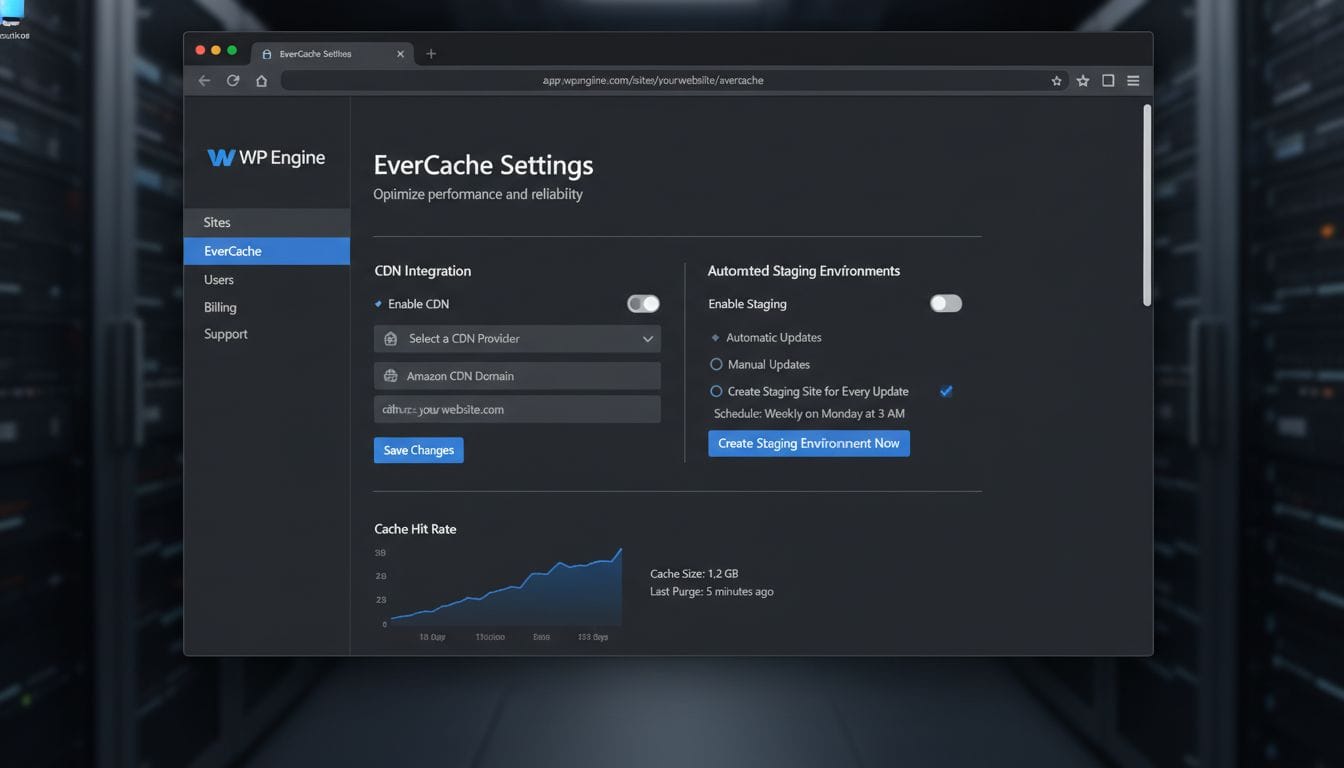Select the EverCache Settings browser tab

coord(333,54)
